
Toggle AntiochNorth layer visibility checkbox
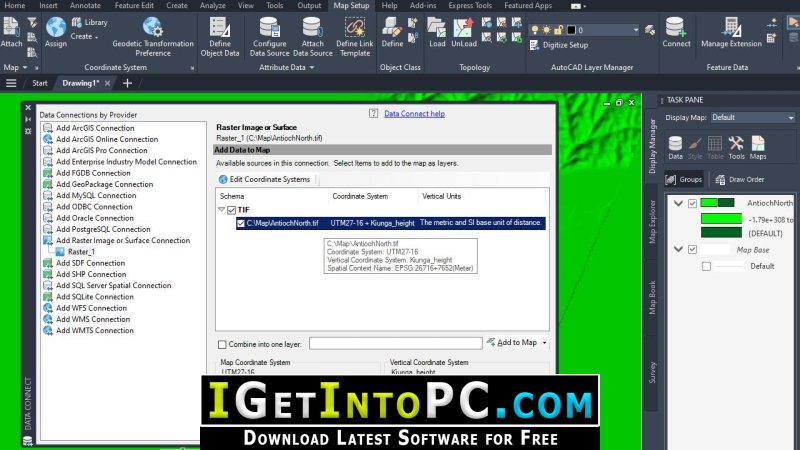pos(692,203)
